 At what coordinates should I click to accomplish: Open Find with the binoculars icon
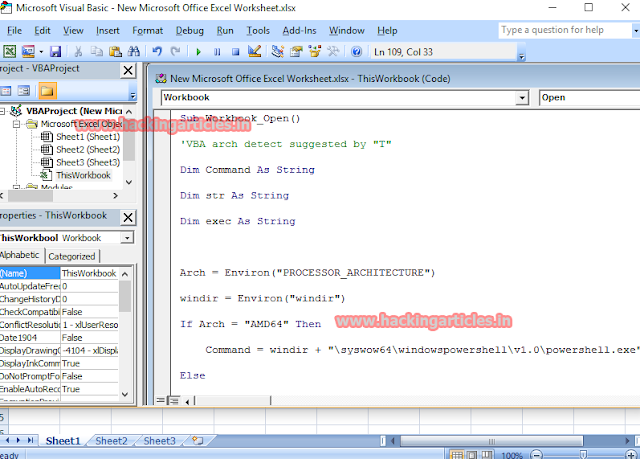click(134, 51)
